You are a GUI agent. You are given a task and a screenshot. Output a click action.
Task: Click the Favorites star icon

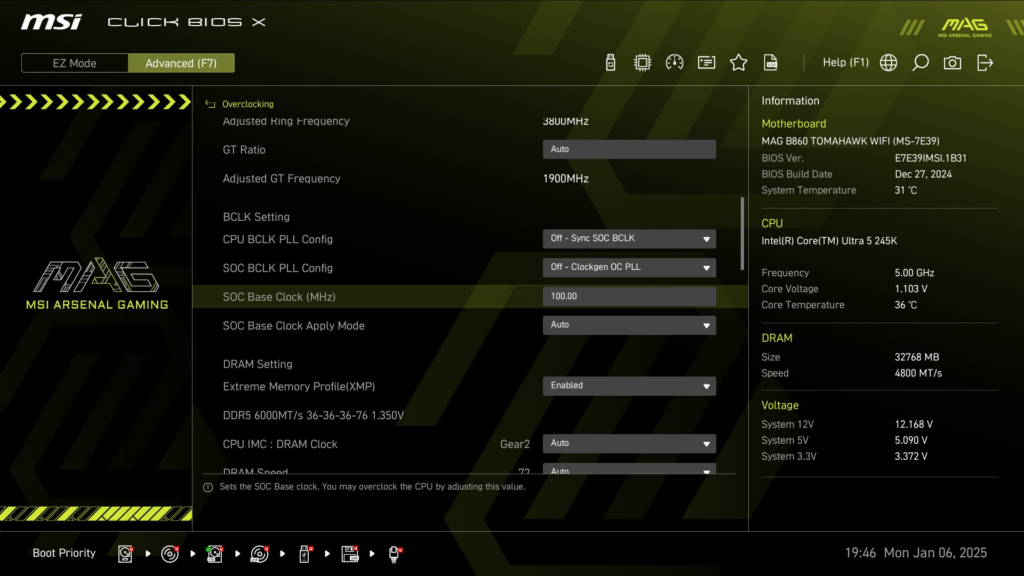pos(738,61)
